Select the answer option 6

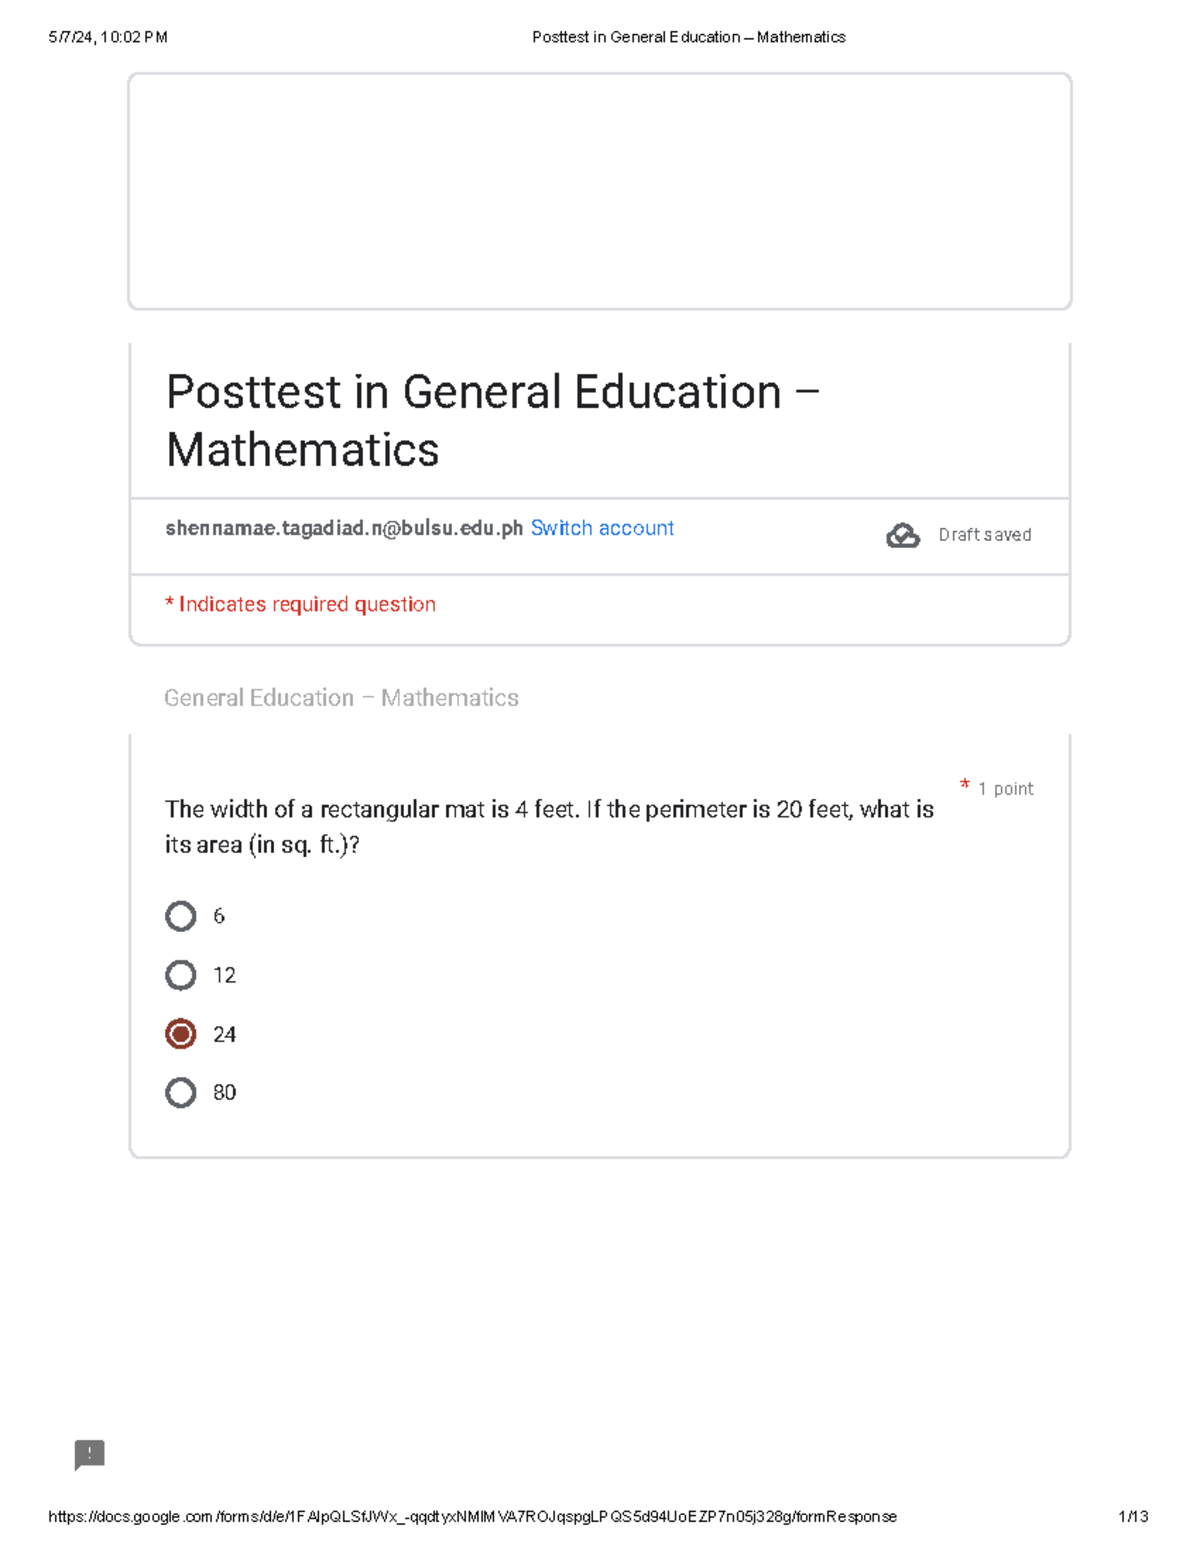coord(218,916)
